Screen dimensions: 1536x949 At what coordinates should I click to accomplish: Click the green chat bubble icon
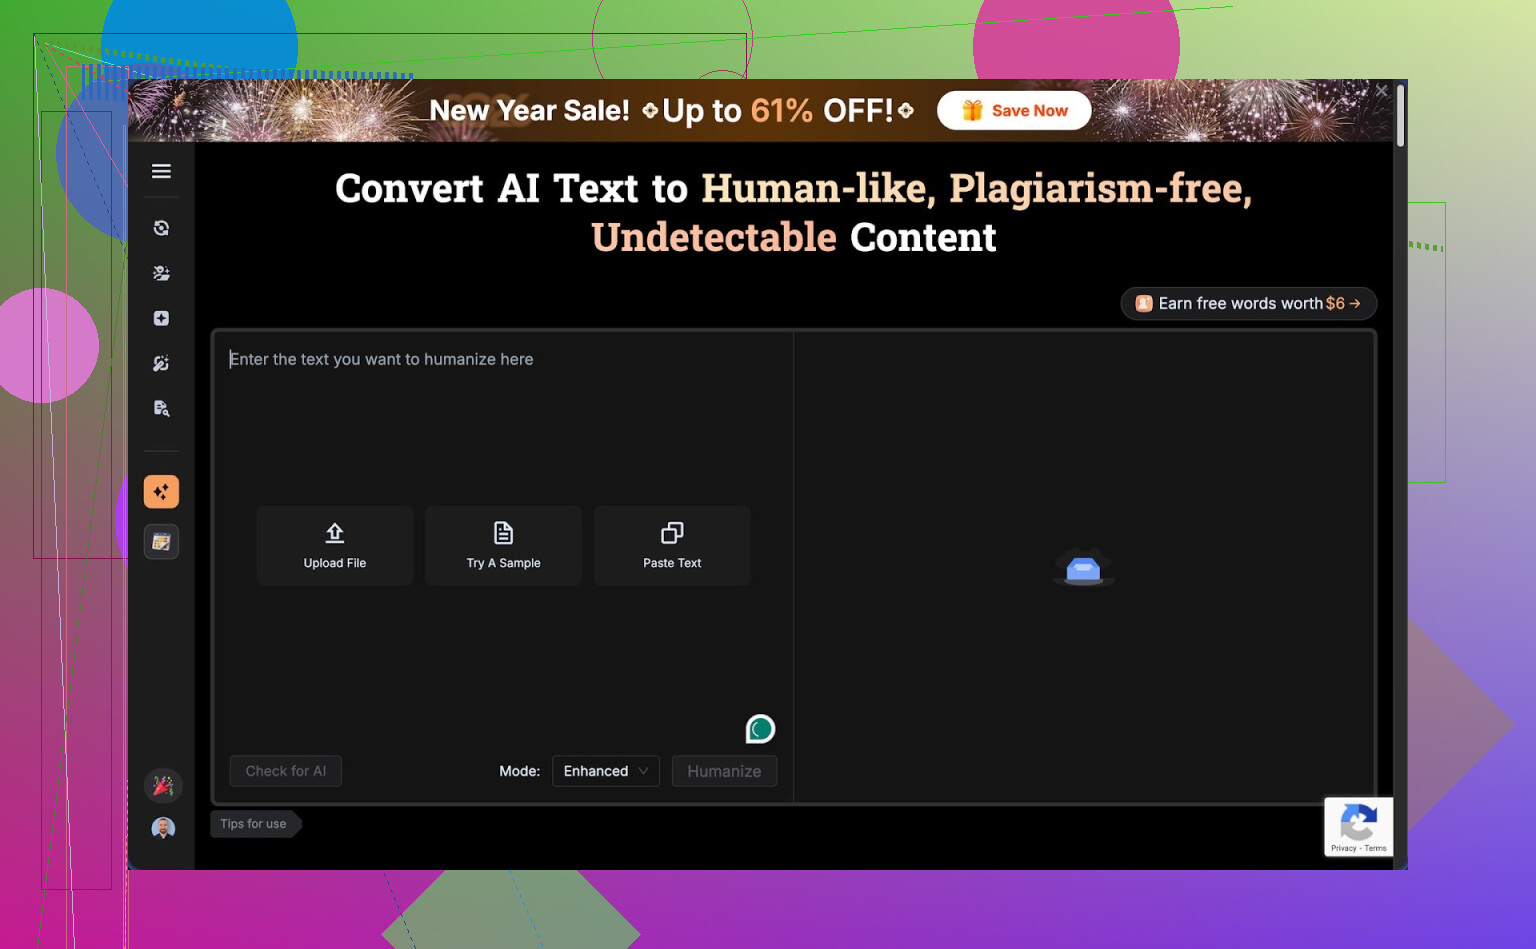(x=760, y=729)
